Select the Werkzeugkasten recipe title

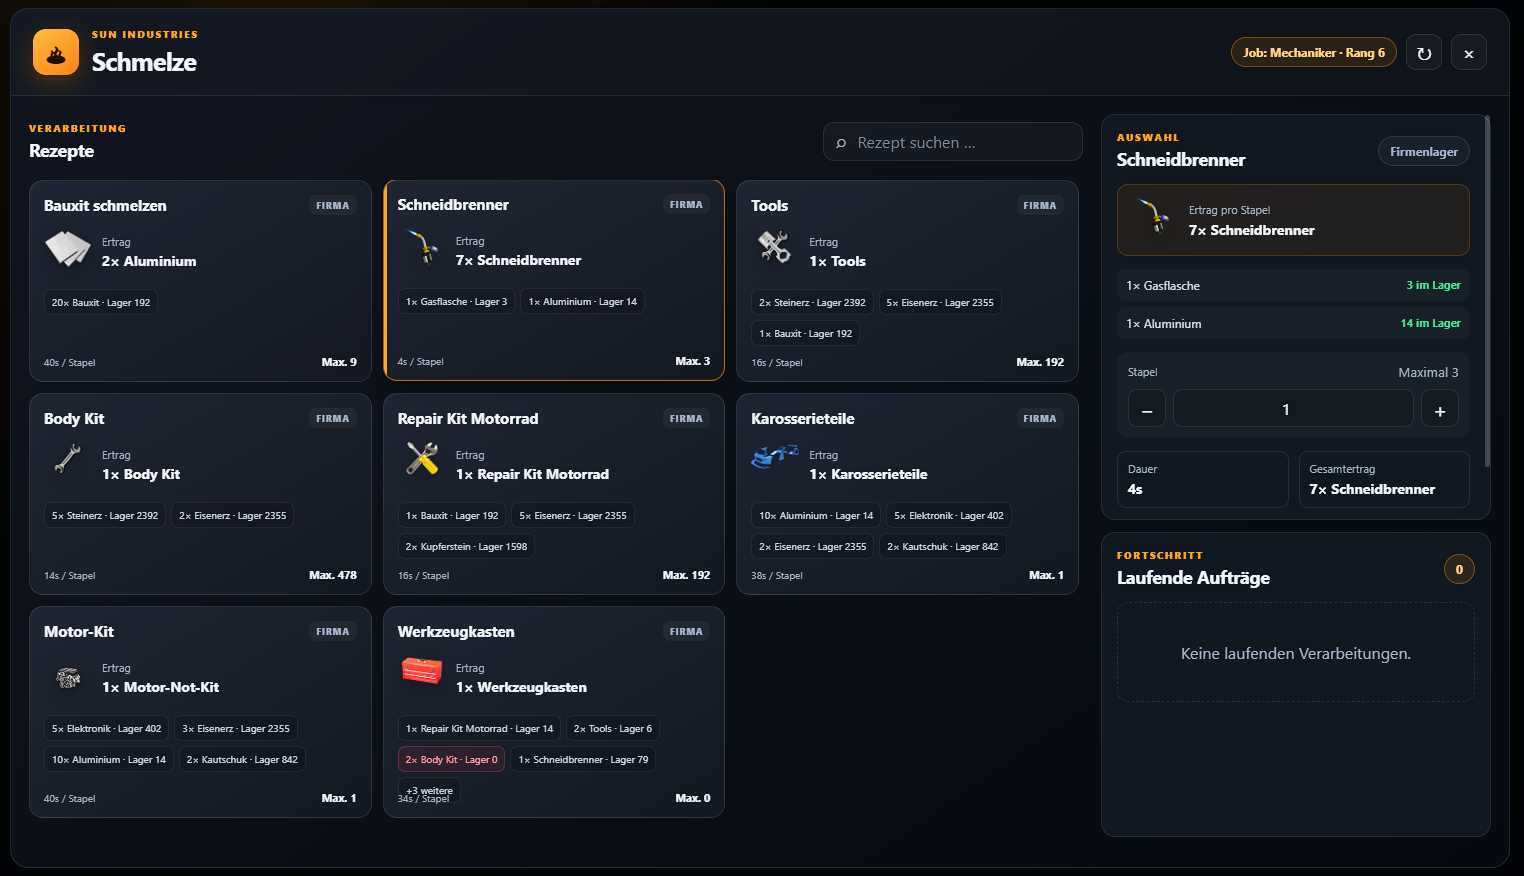click(456, 632)
